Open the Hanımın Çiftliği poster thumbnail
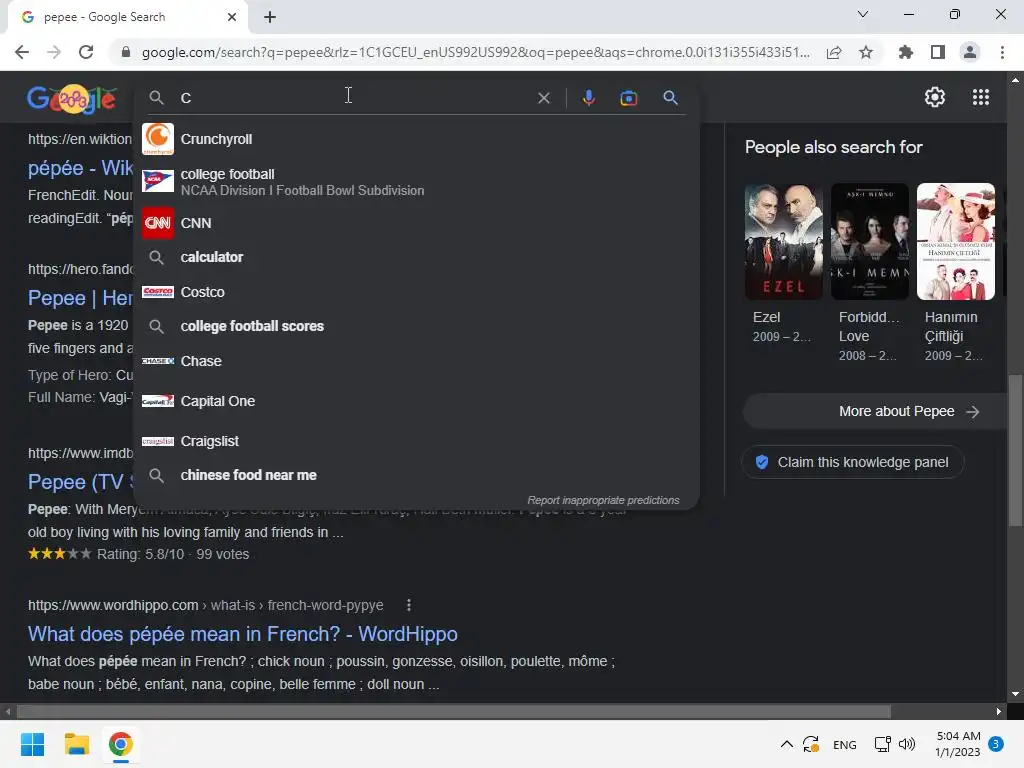 tap(955, 242)
